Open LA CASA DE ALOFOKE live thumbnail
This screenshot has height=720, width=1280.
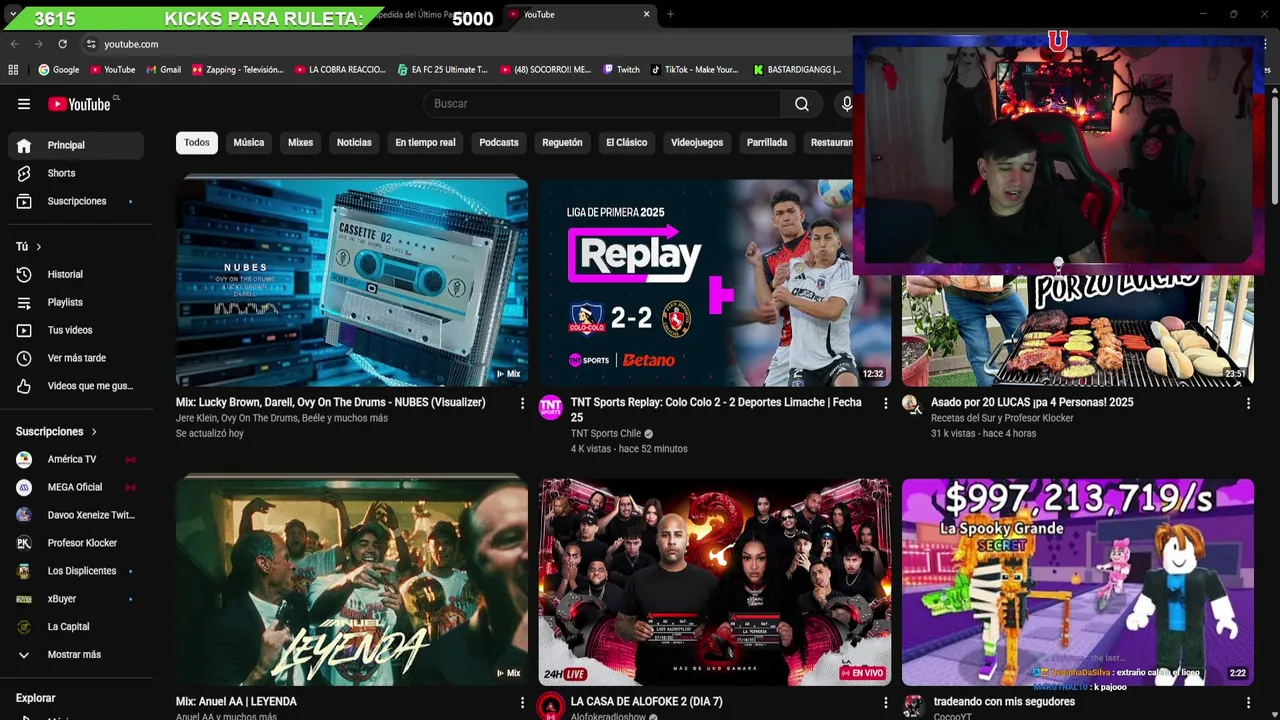pyautogui.click(x=715, y=582)
